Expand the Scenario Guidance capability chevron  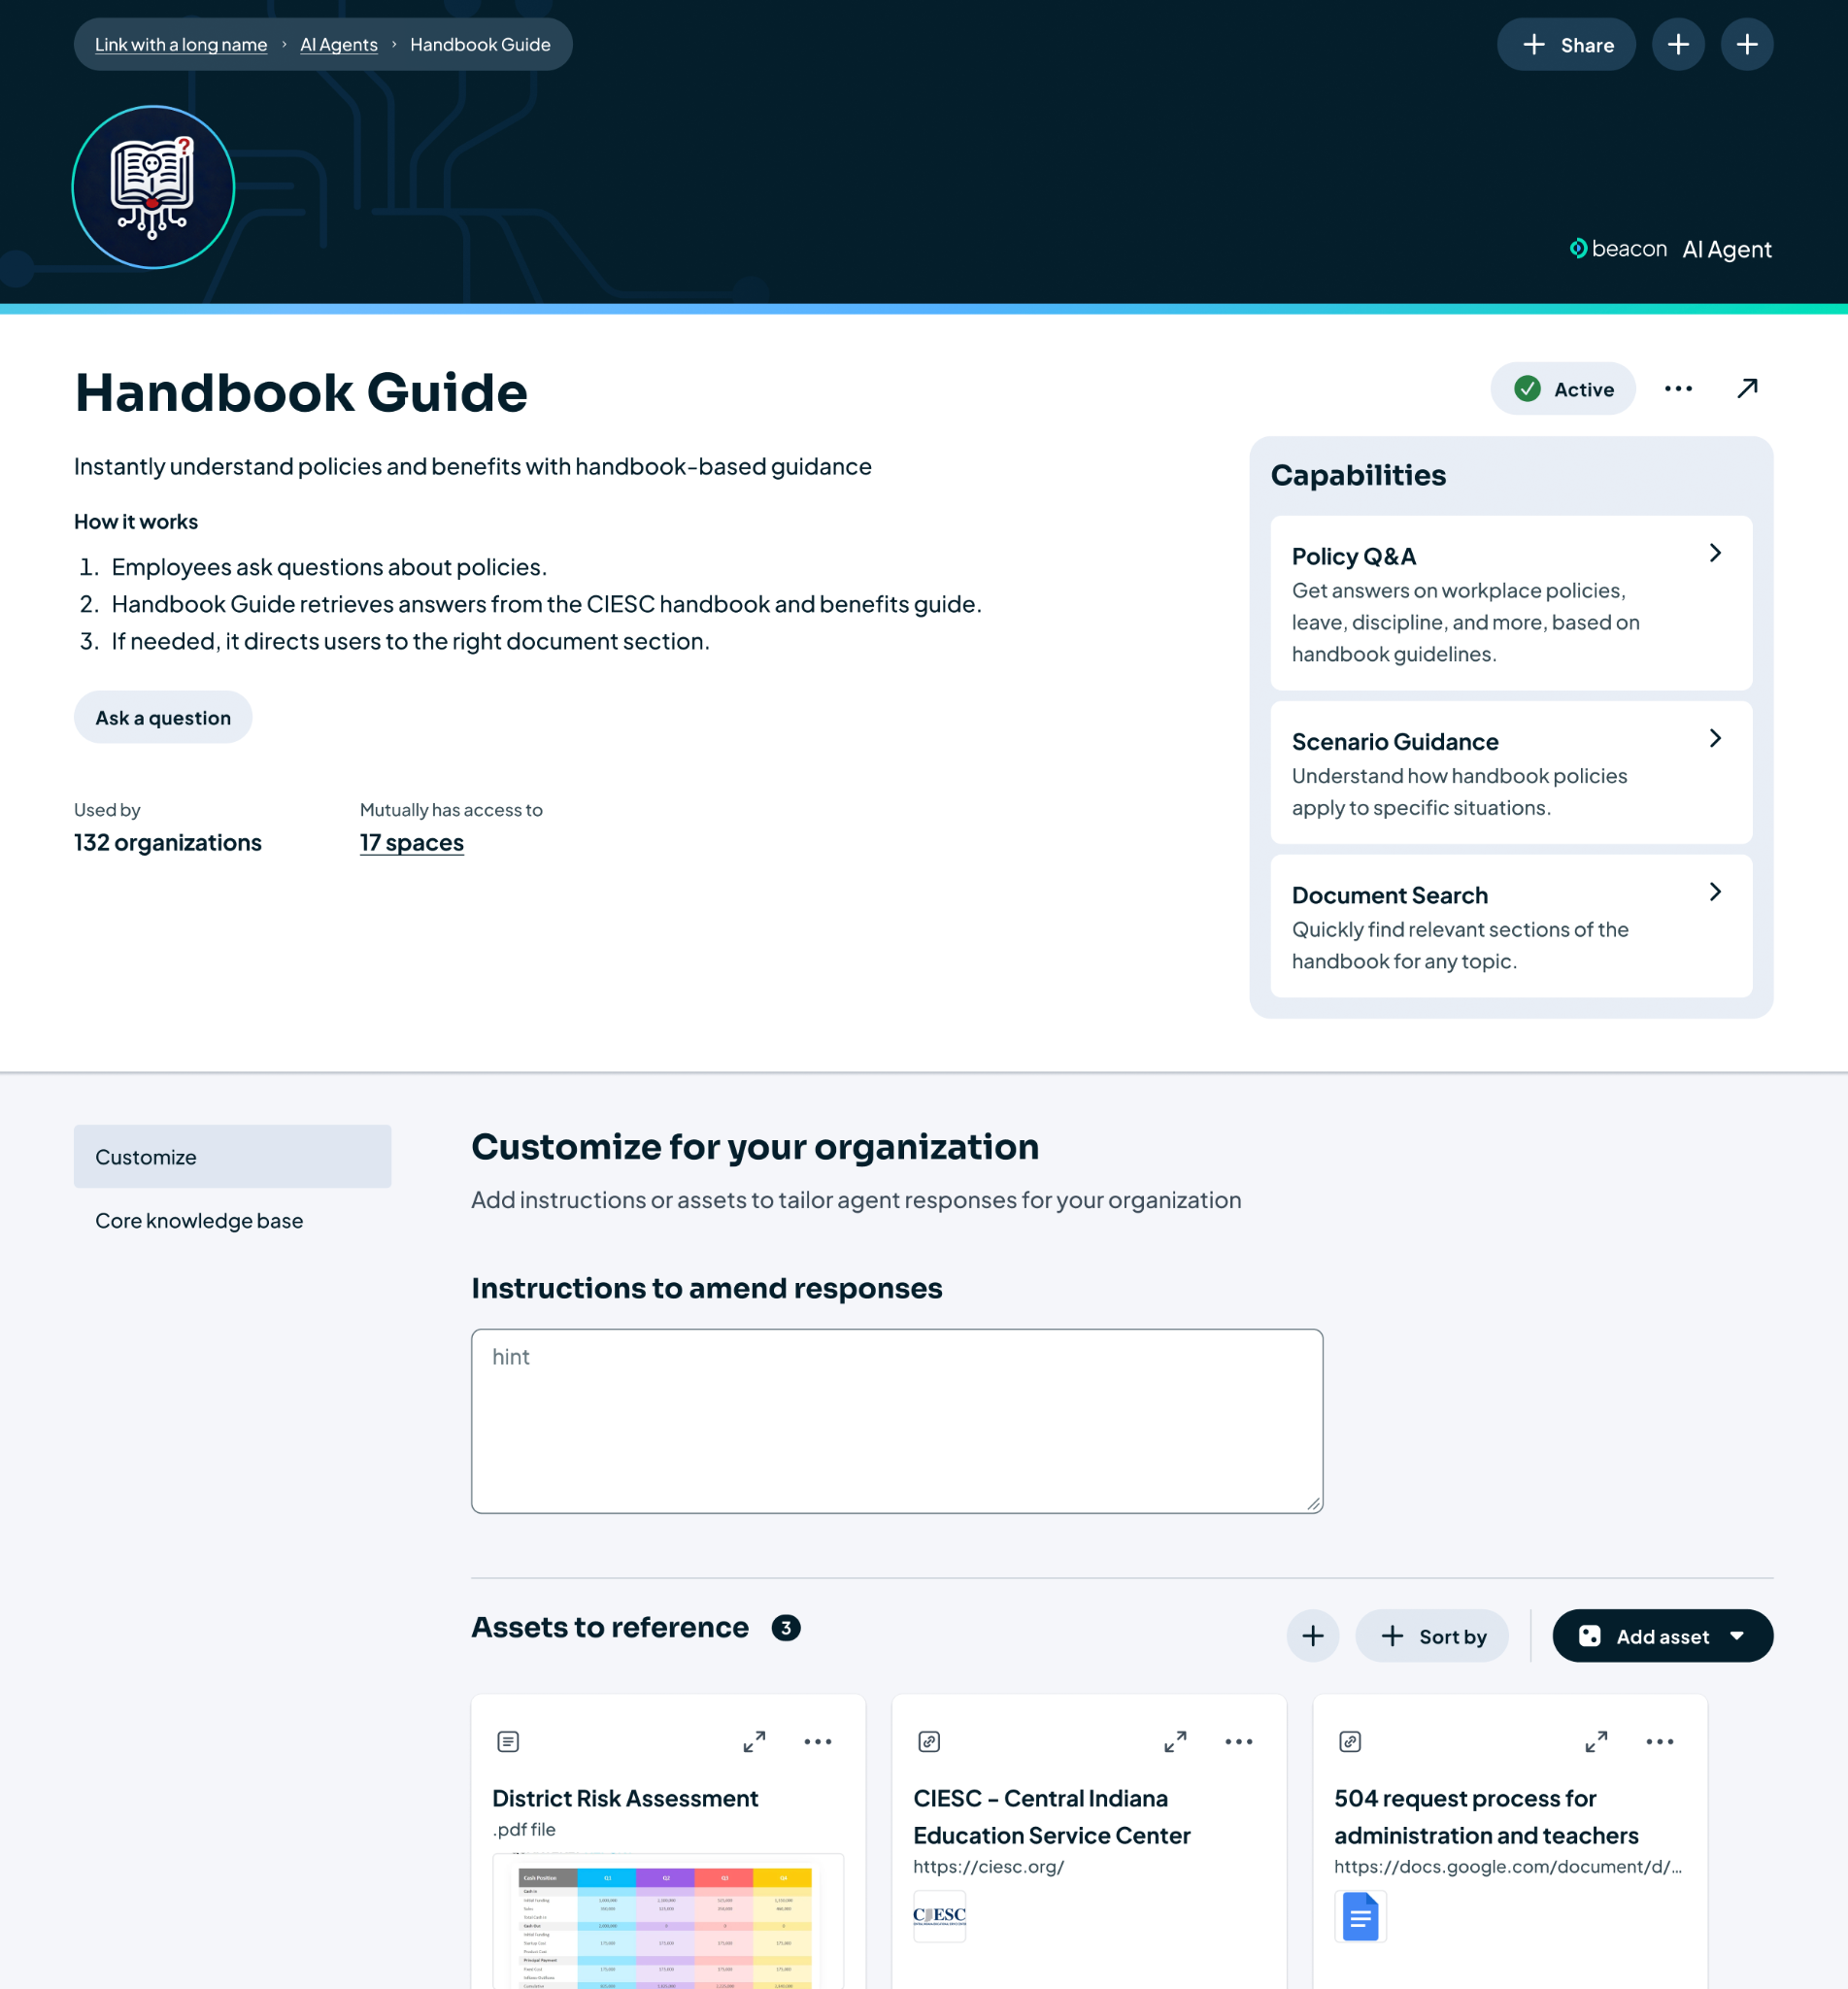(1714, 738)
